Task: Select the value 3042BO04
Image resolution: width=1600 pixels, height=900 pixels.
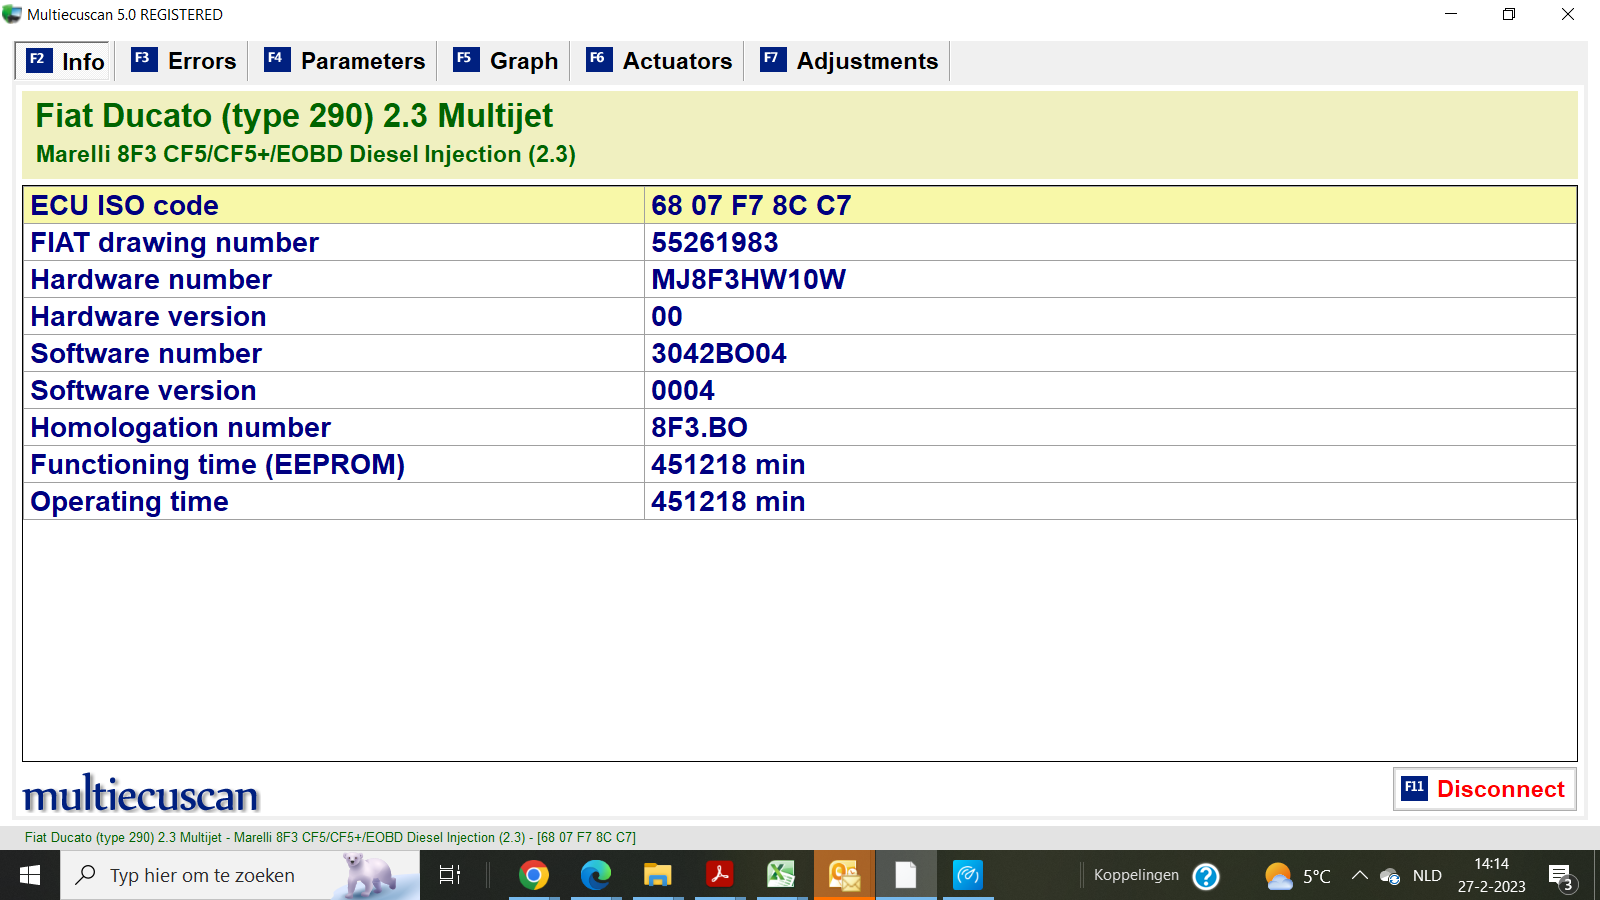Action: tap(719, 353)
